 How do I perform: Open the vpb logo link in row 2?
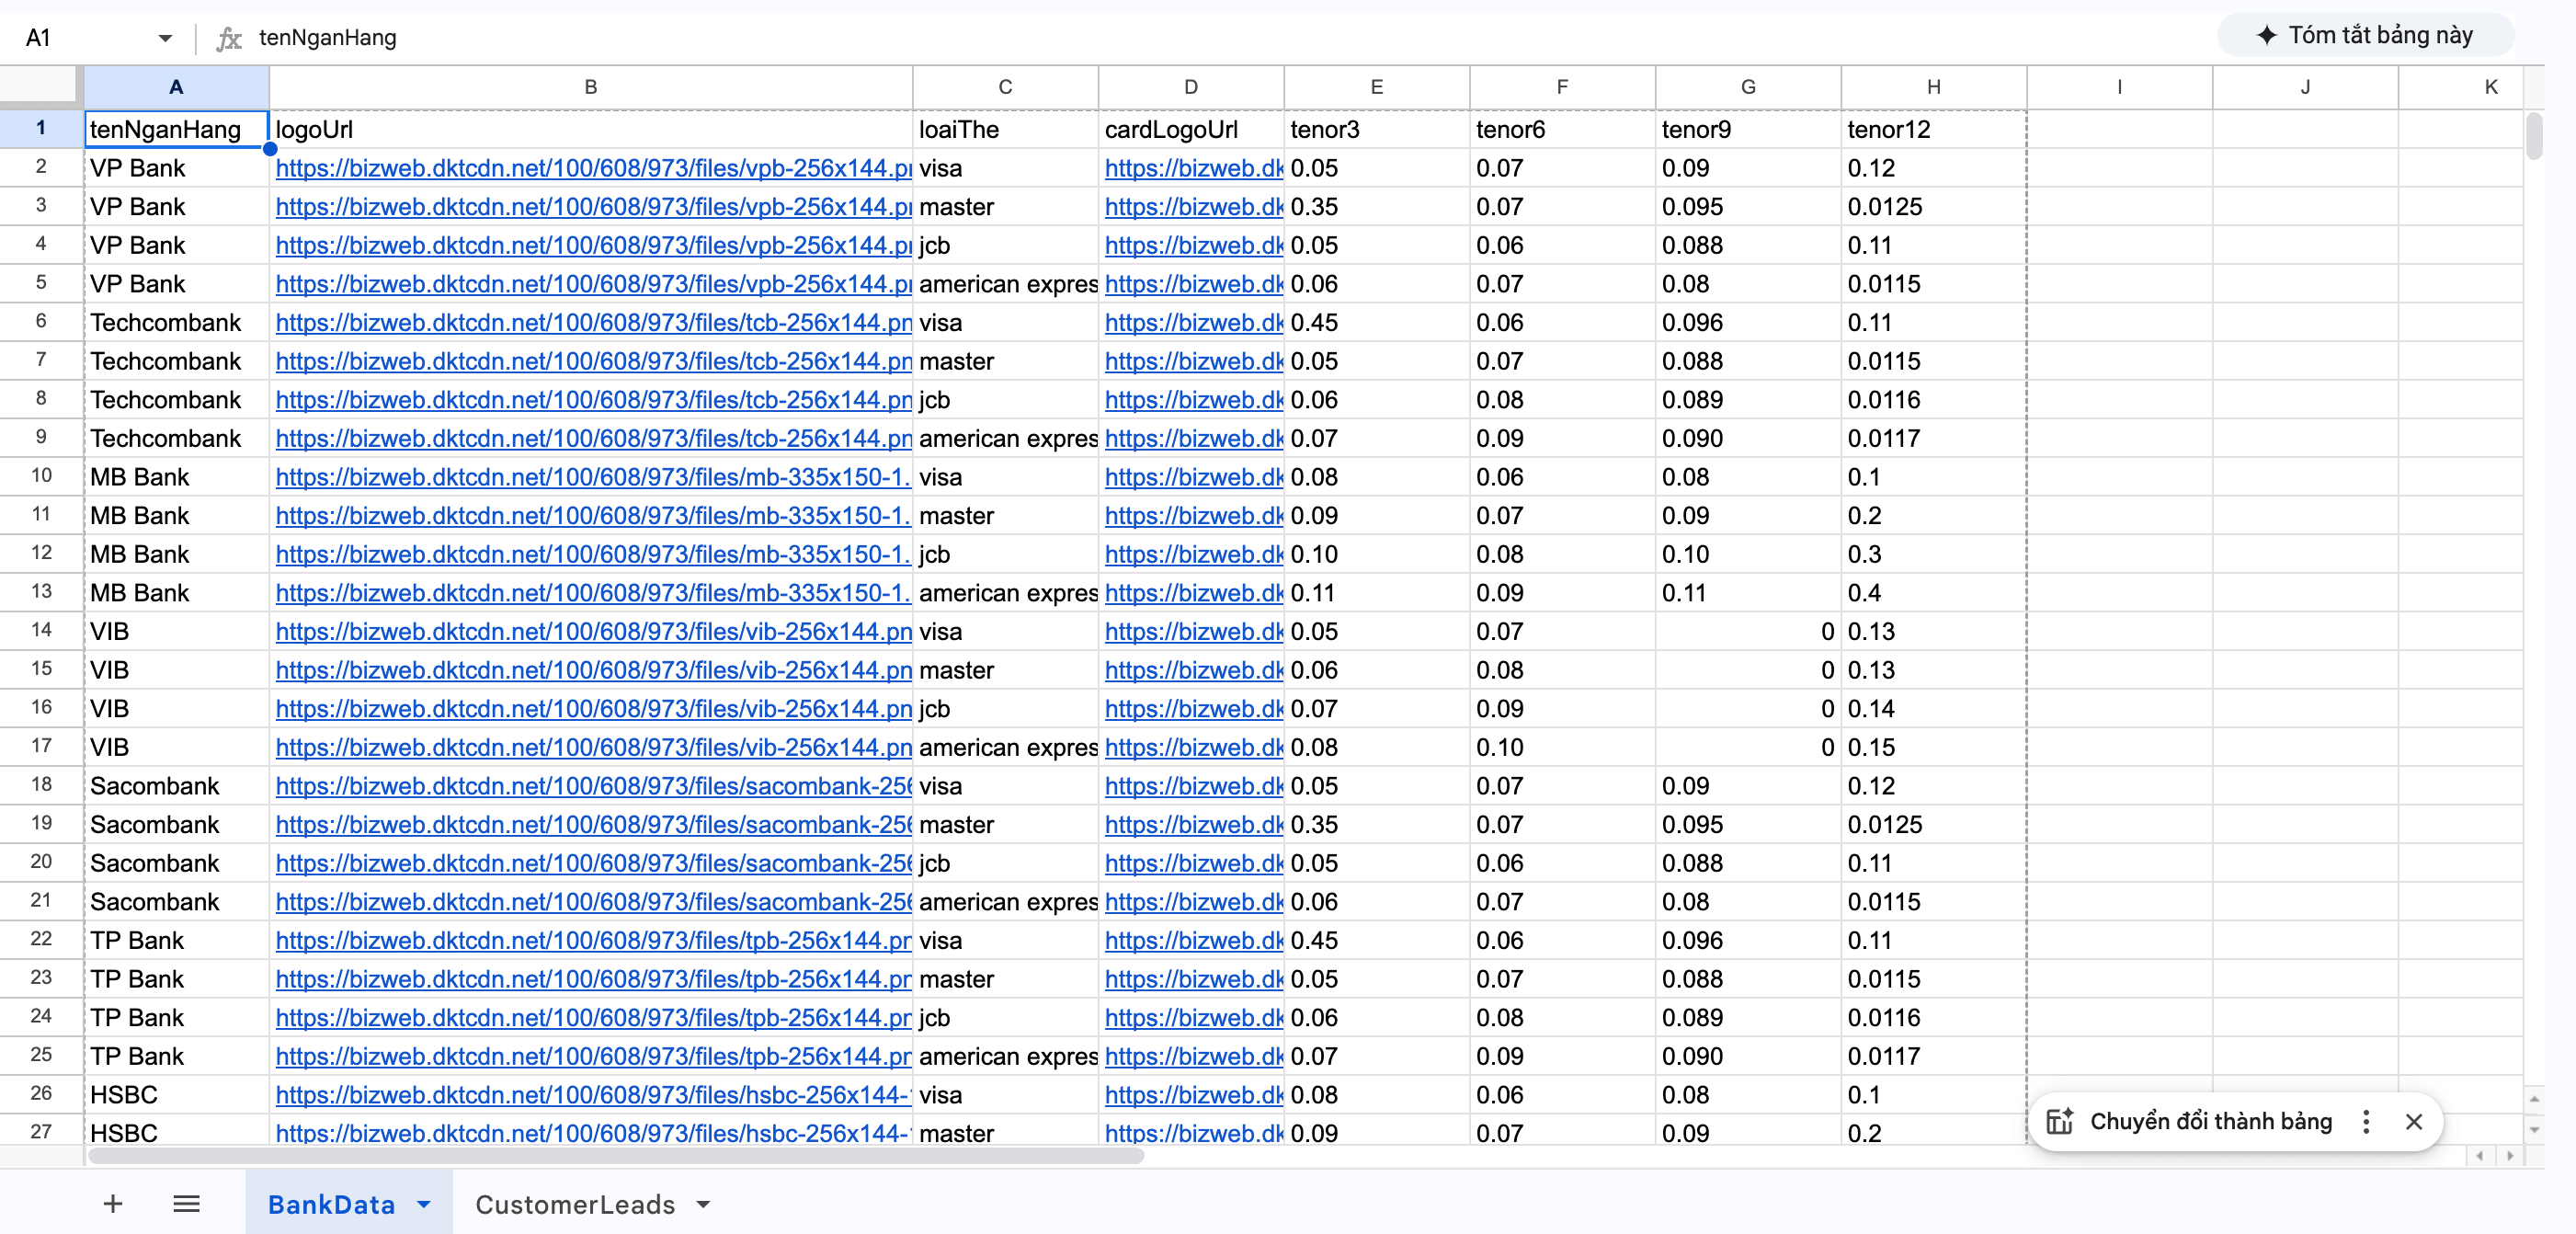point(593,168)
